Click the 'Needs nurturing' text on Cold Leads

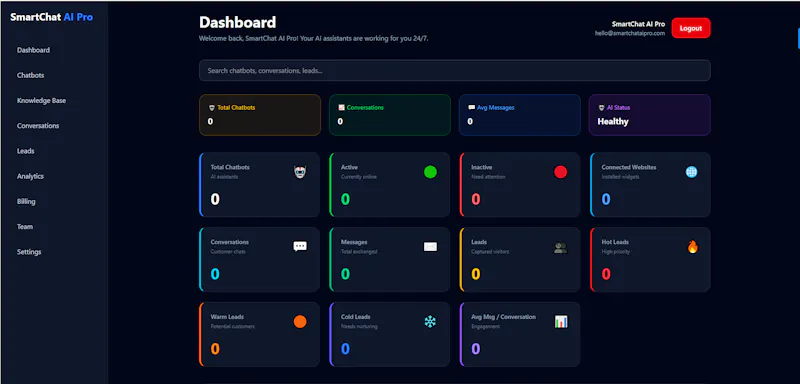pos(359,326)
